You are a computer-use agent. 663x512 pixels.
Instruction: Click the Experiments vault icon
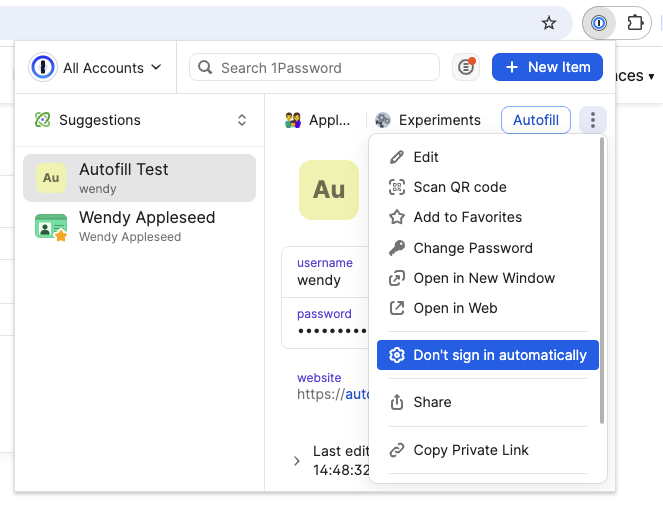383,120
